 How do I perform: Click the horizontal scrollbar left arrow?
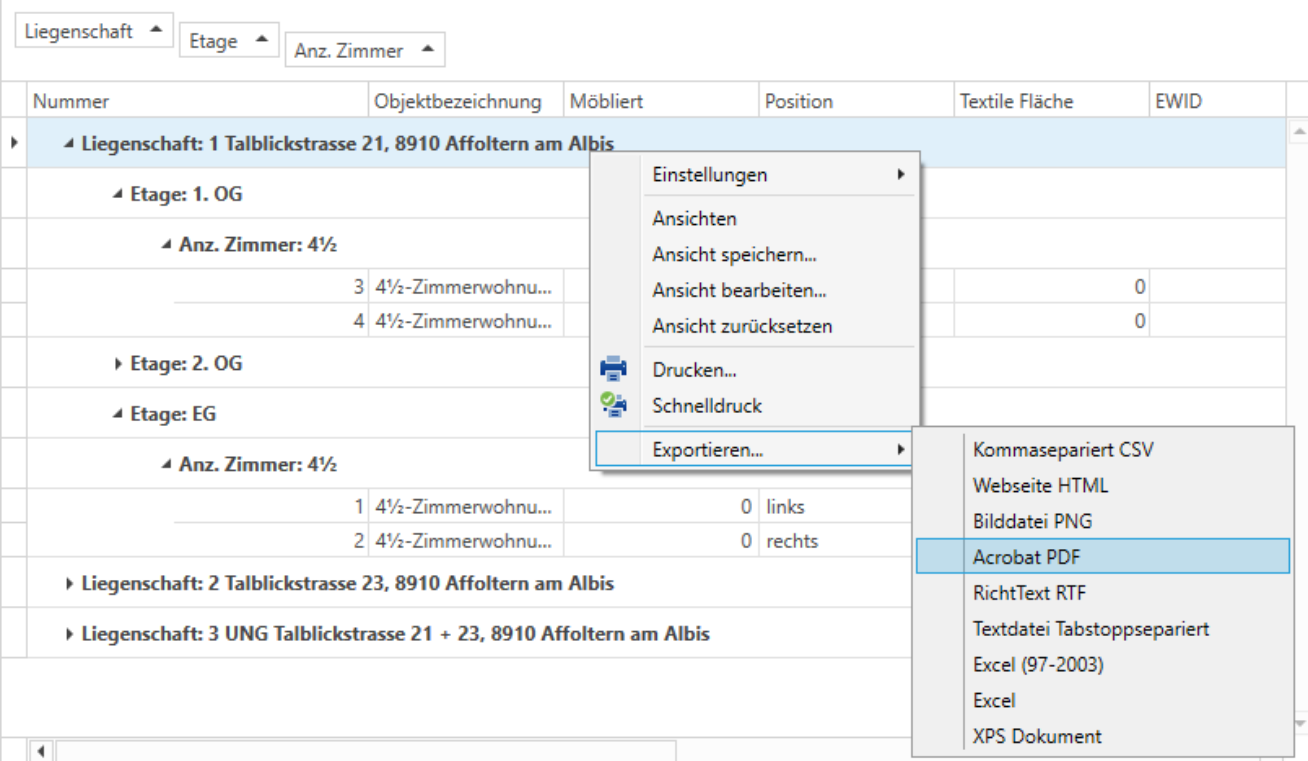(x=42, y=750)
